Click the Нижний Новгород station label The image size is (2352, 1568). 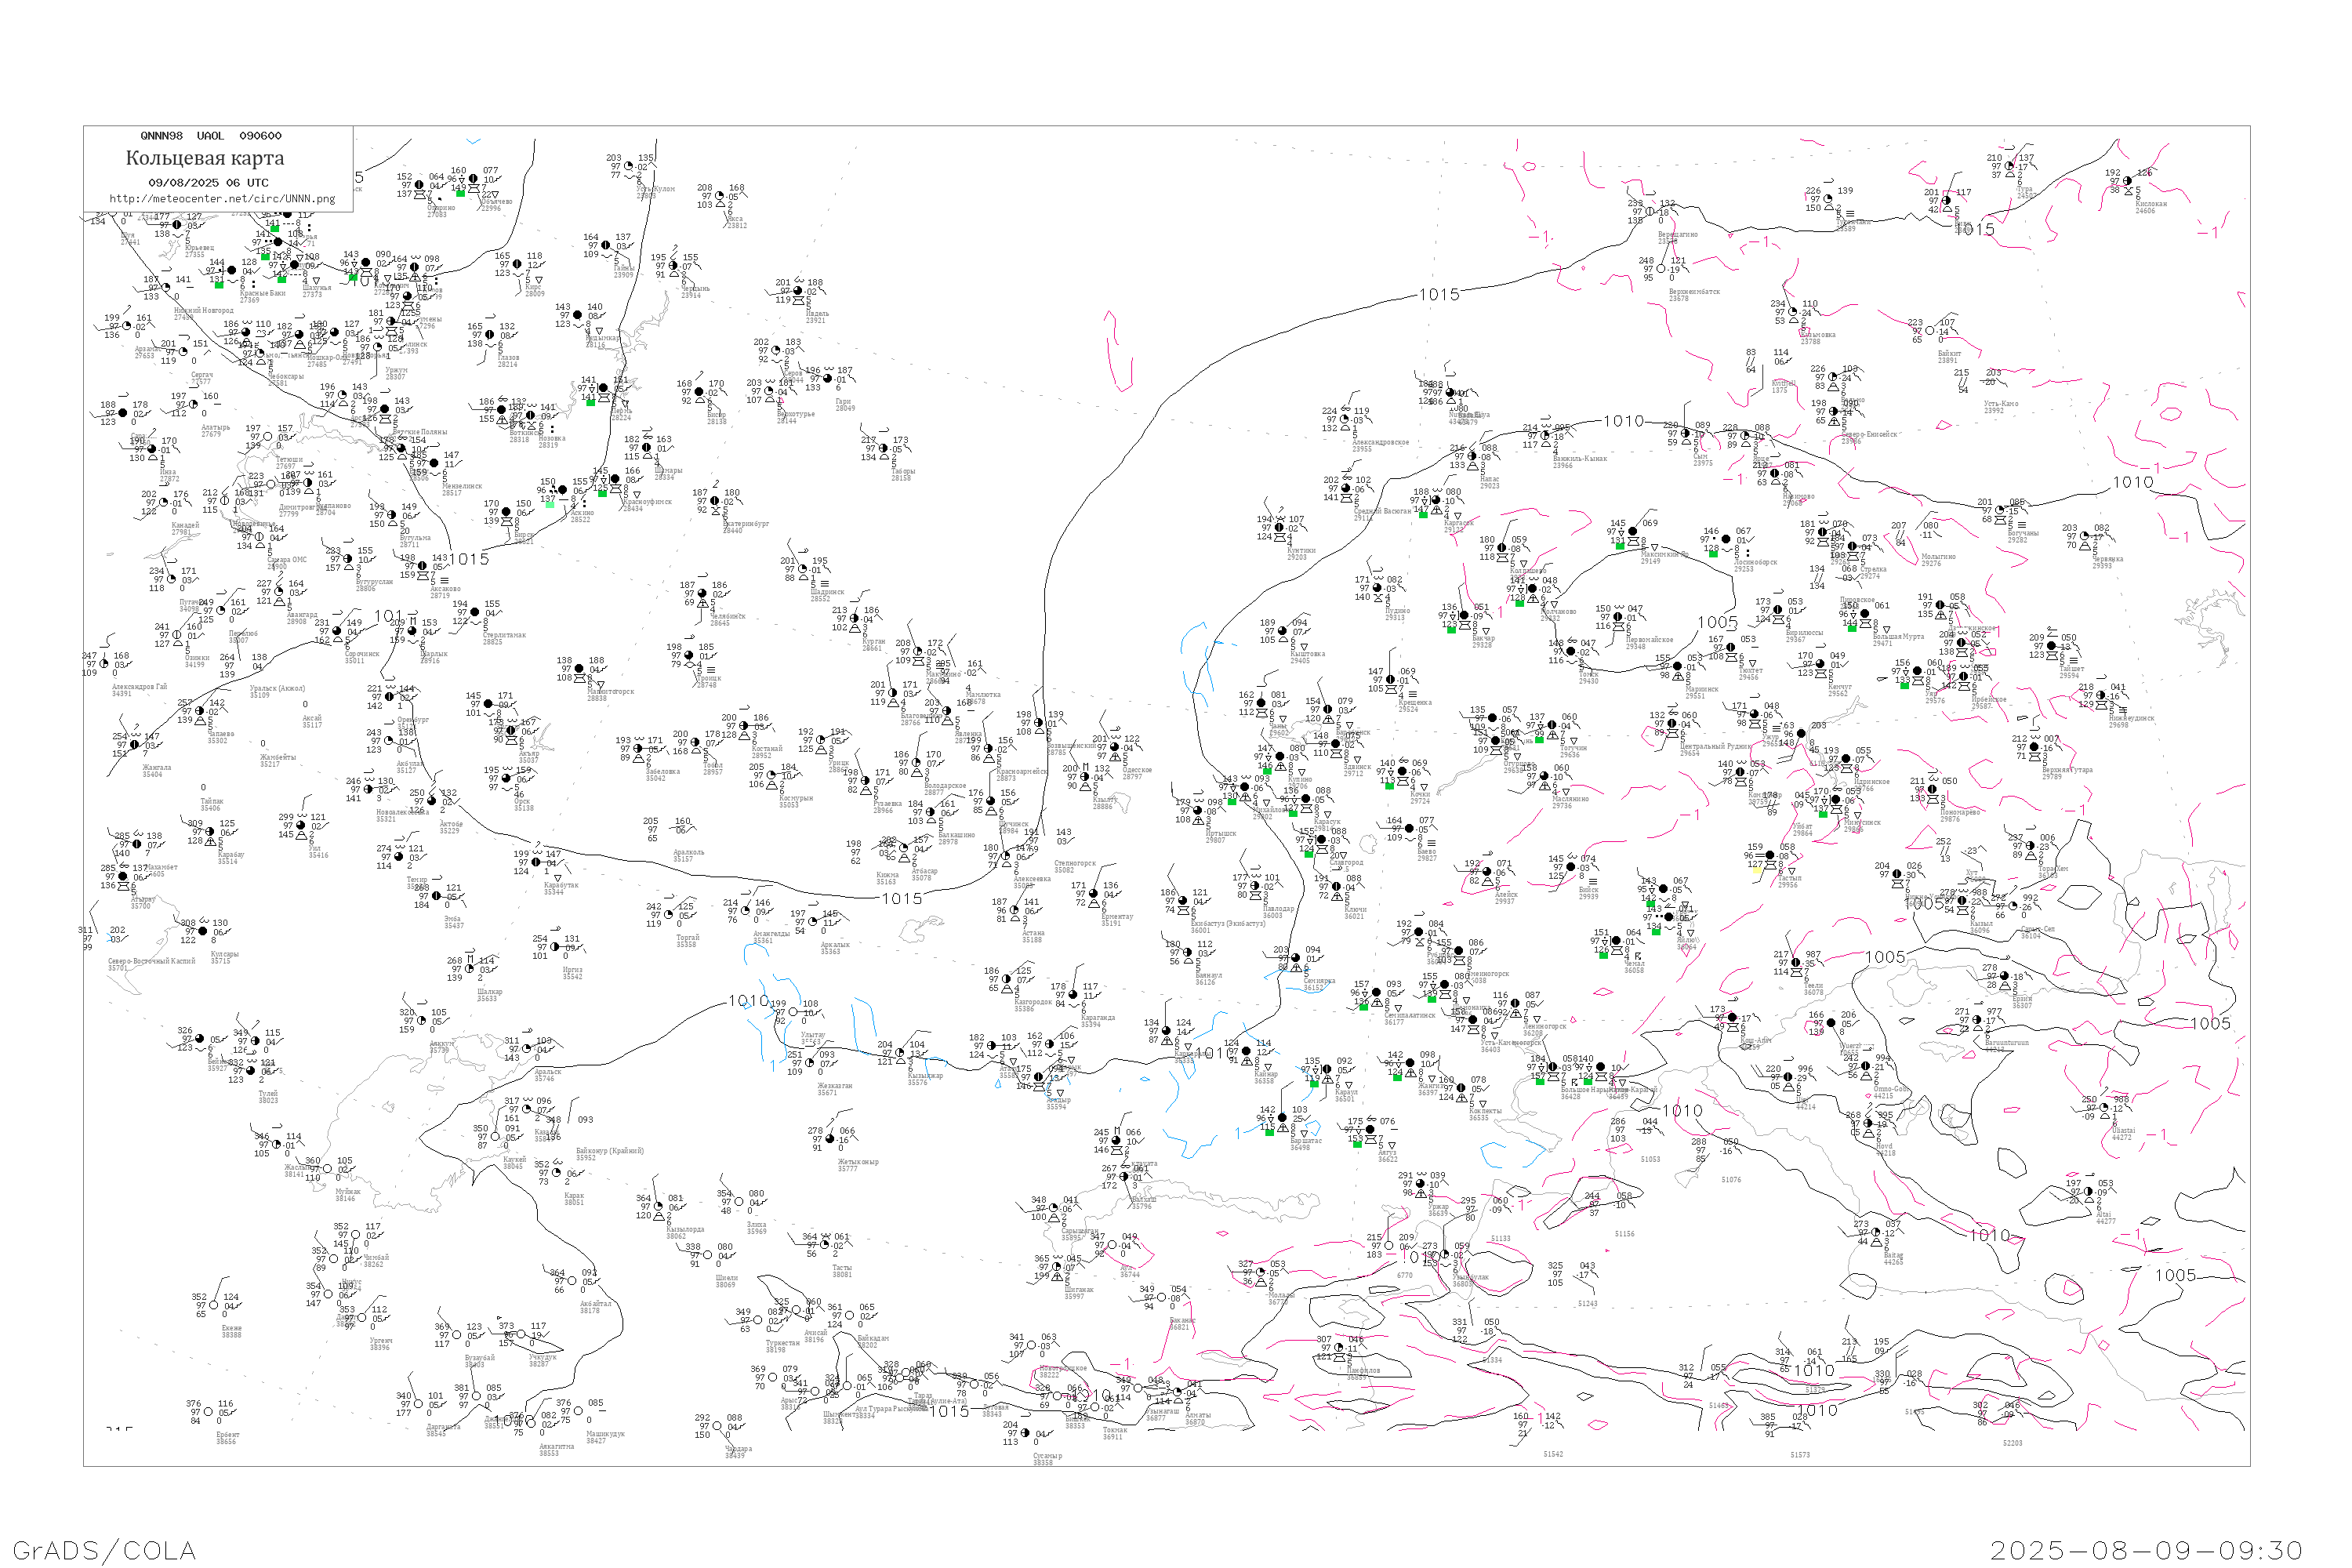coord(204,311)
